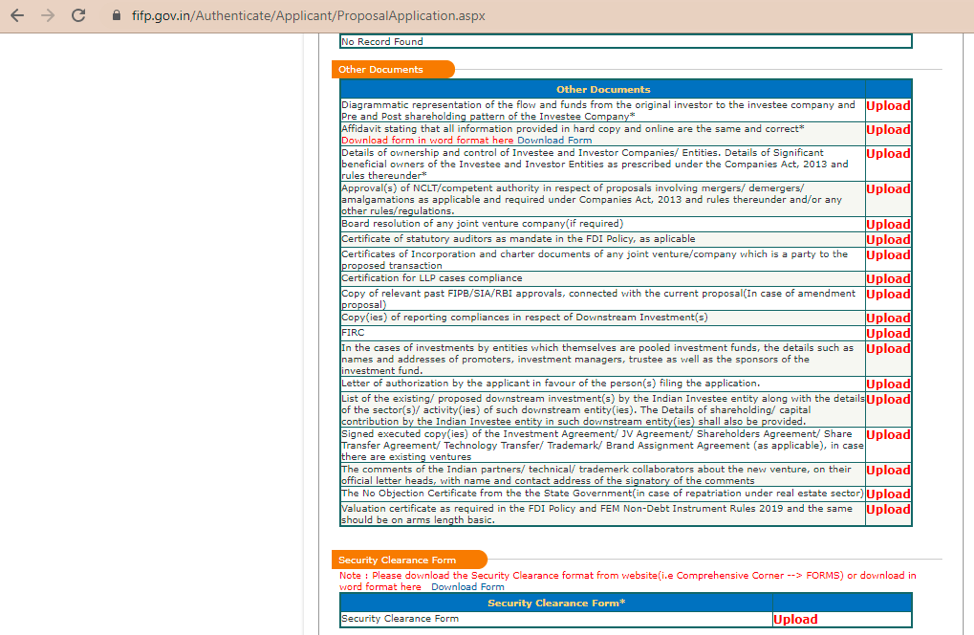
Task: Reload the page using the refresh icon
Action: point(77,15)
